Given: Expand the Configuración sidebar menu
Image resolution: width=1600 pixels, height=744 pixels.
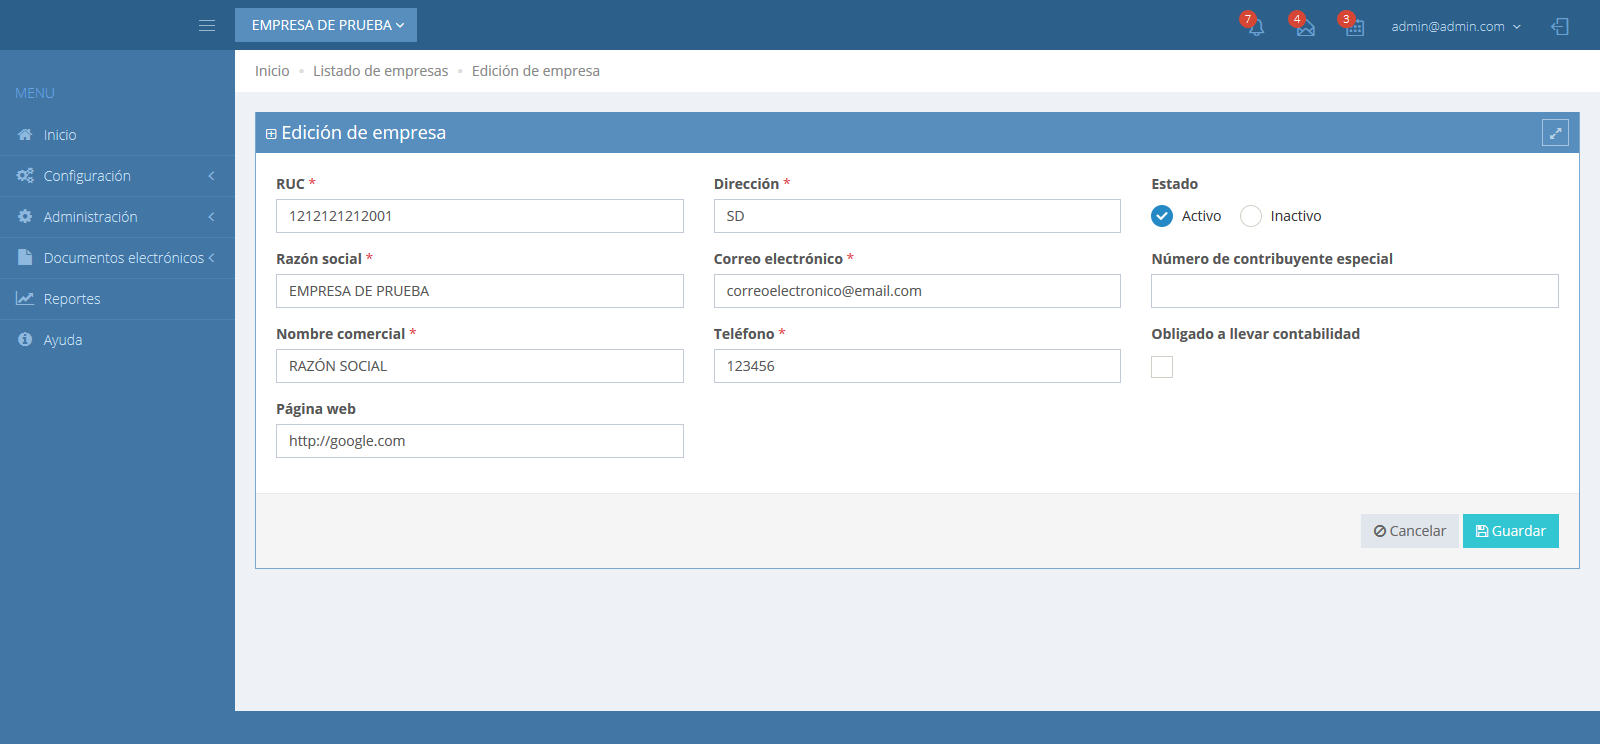Looking at the screenshot, I should pyautogui.click(x=87, y=176).
